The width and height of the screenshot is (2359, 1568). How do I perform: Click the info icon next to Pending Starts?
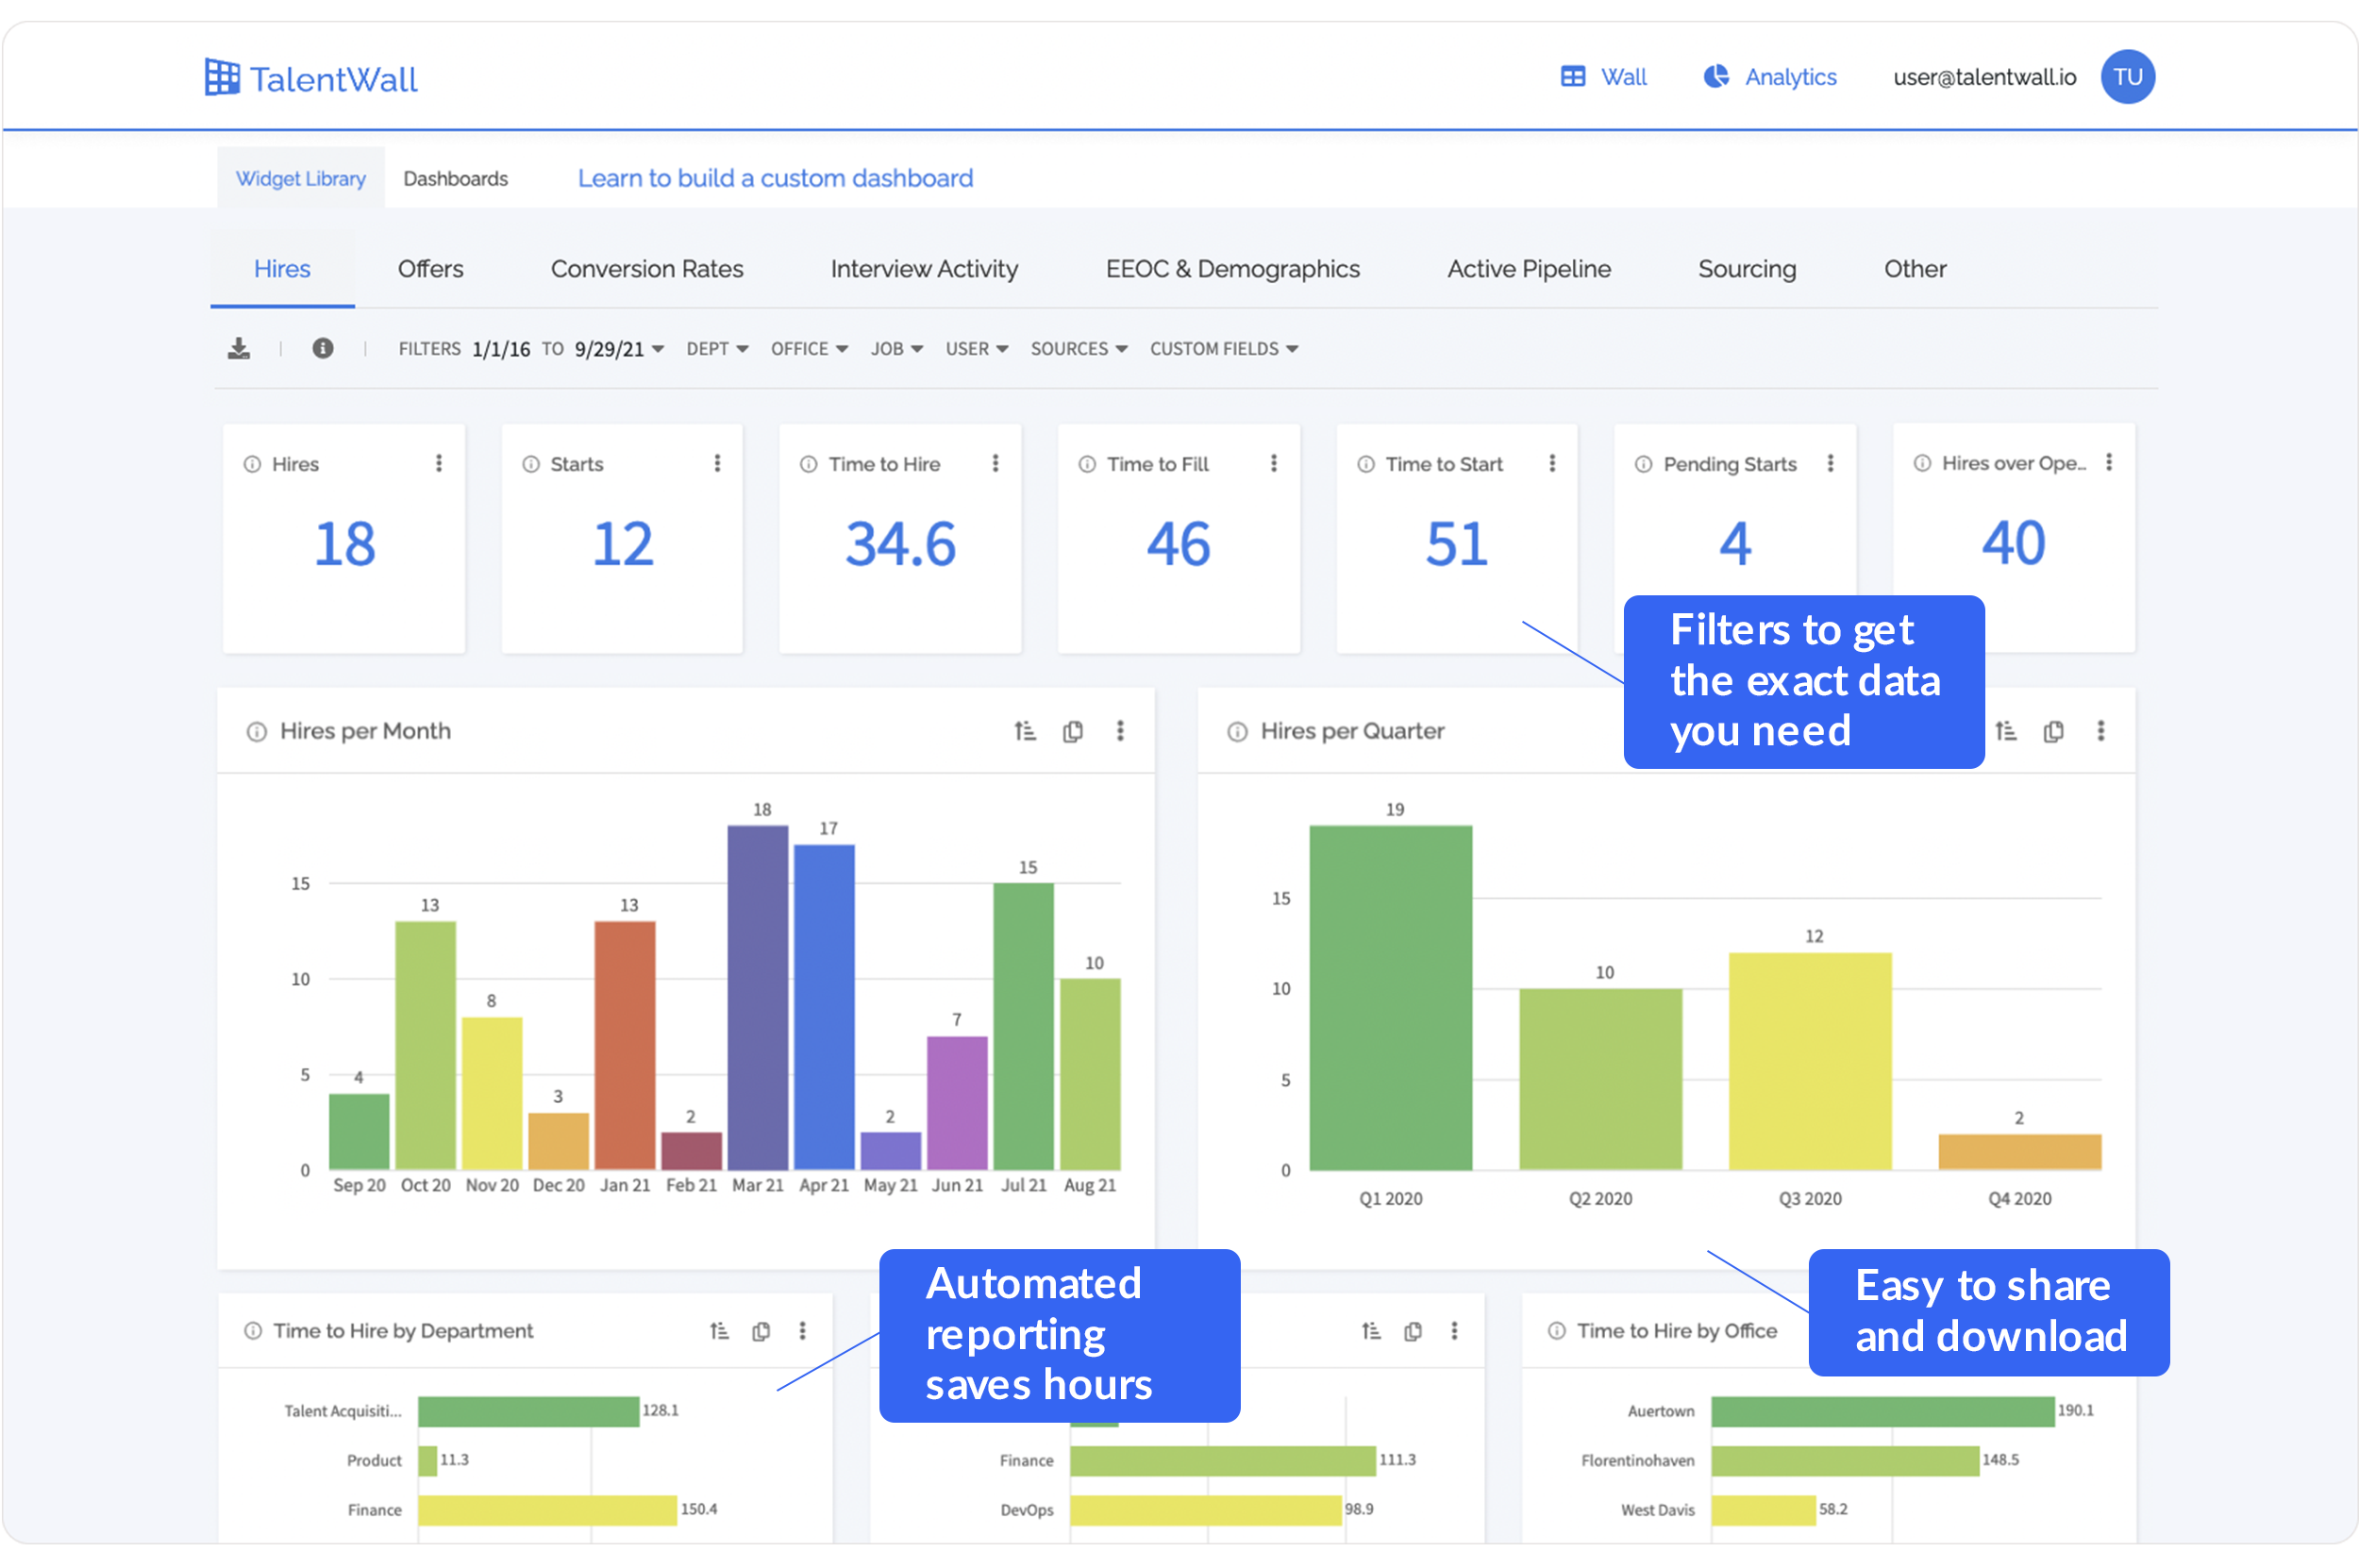1643,464
